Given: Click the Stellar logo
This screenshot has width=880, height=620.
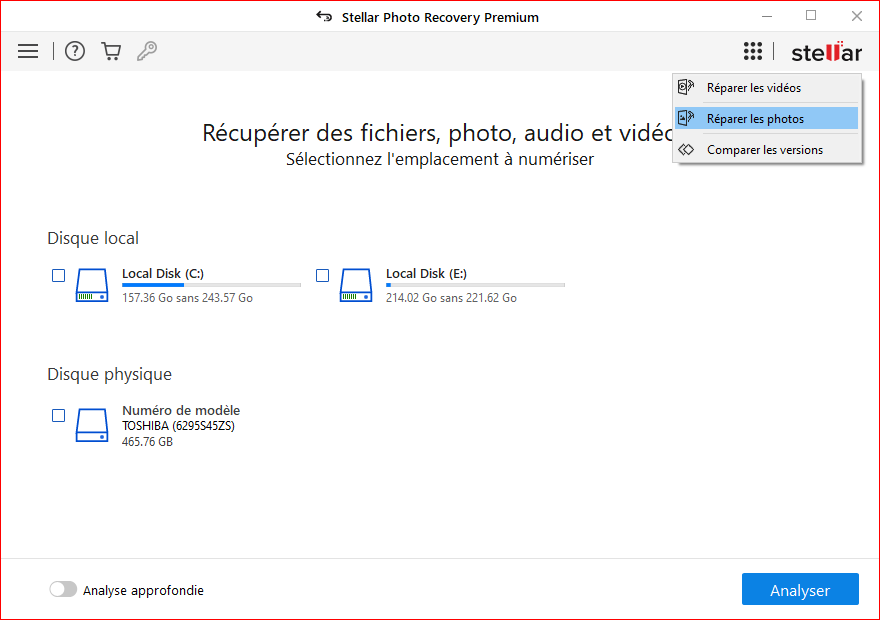Looking at the screenshot, I should pyautogui.click(x=826, y=52).
